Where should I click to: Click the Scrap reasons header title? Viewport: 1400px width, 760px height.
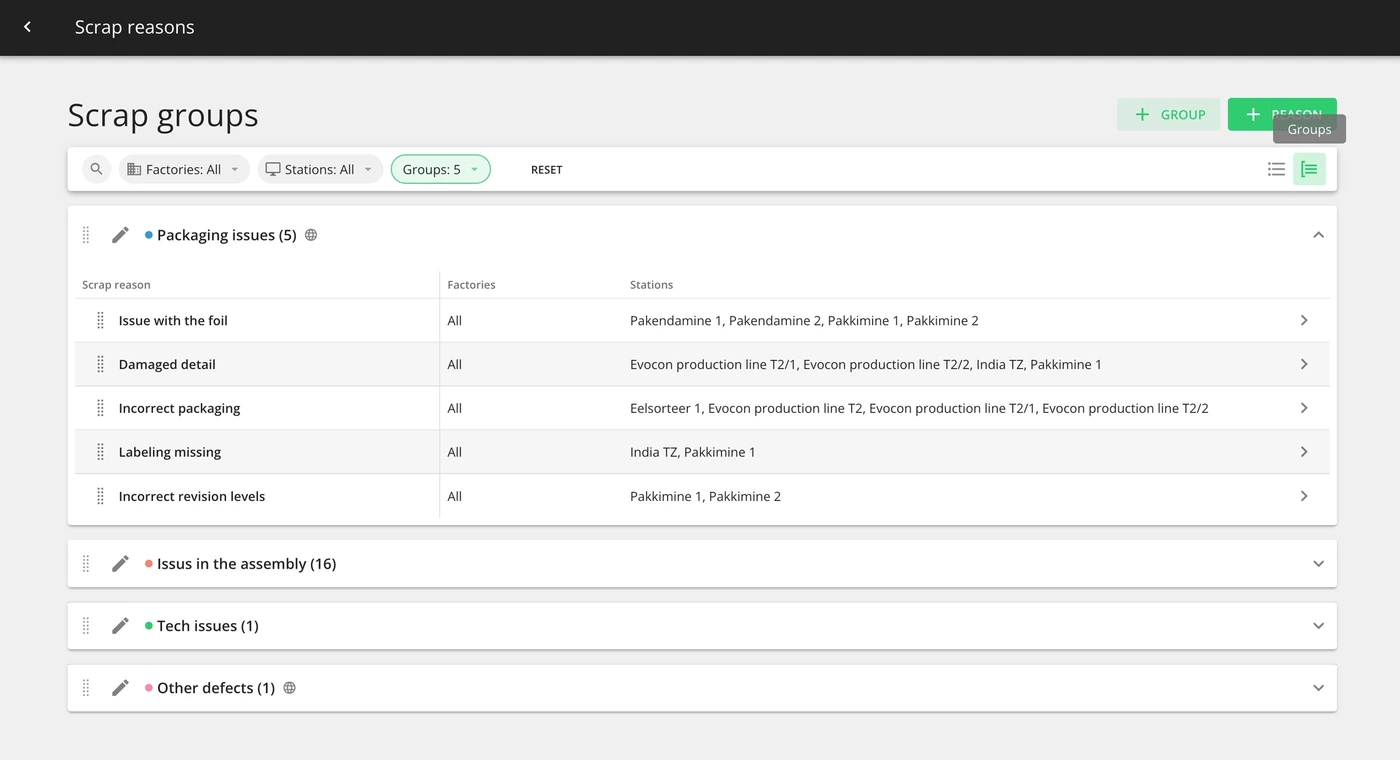(x=135, y=27)
